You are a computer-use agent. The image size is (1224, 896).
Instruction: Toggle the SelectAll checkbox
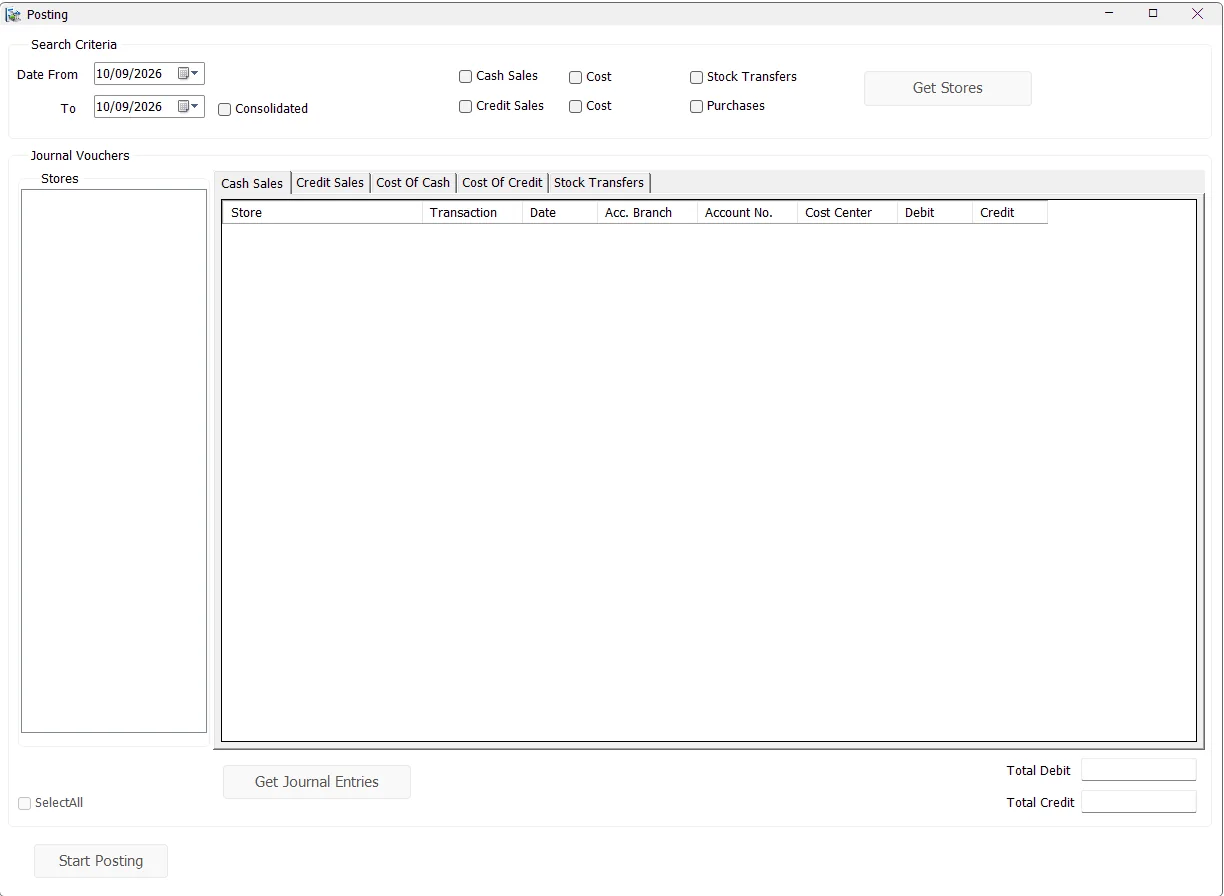(x=25, y=803)
